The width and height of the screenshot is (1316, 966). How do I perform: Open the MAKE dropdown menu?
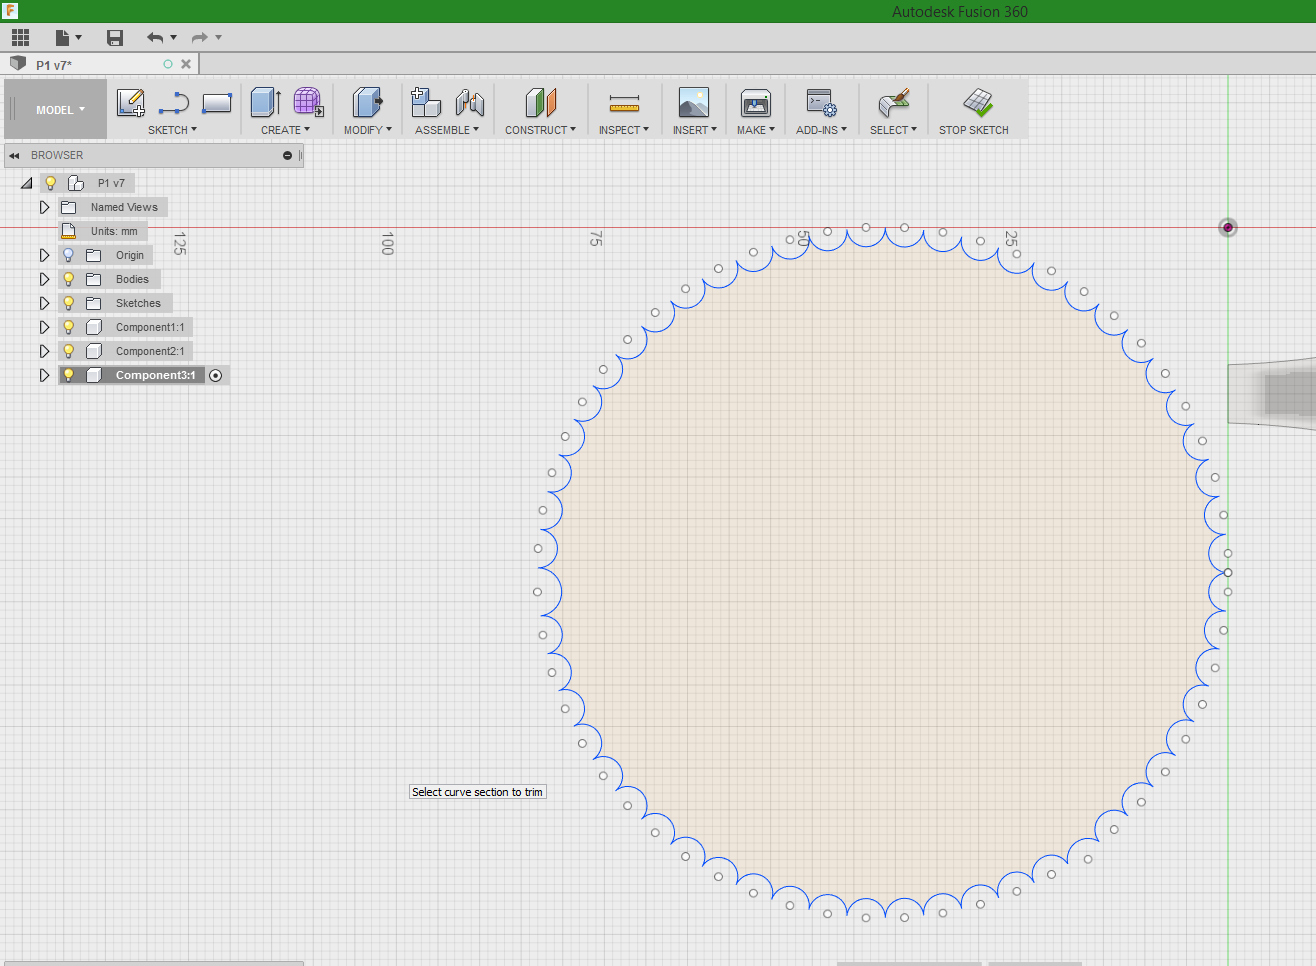tap(756, 130)
